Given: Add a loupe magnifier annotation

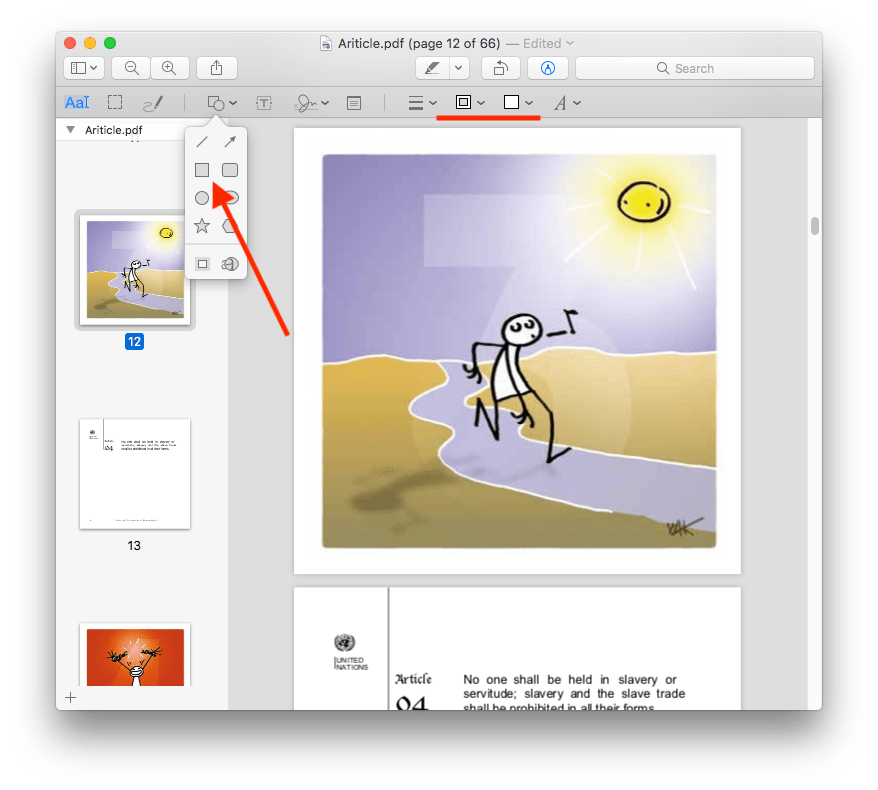Looking at the screenshot, I should coord(230,264).
